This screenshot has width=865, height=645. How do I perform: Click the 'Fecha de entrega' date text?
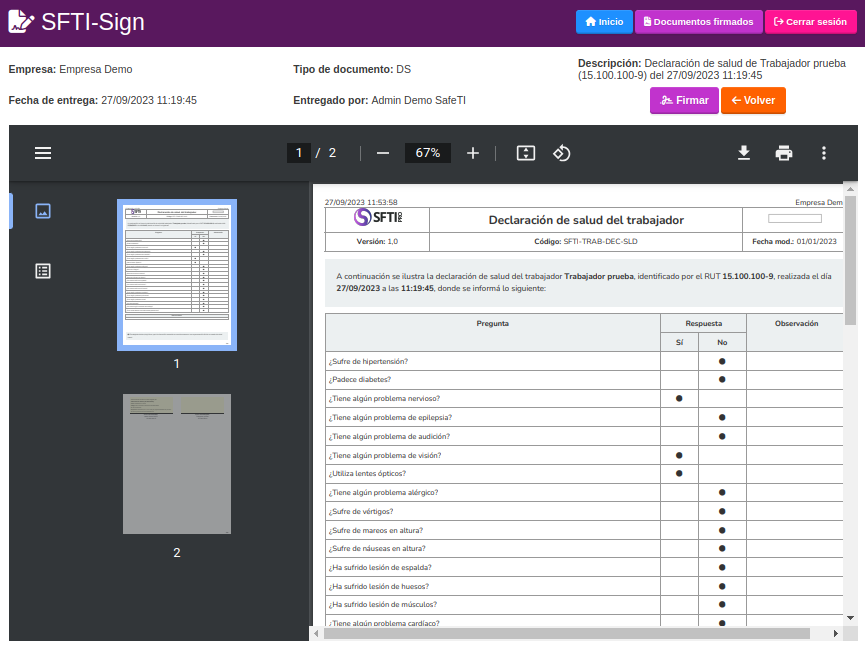(x=103, y=100)
